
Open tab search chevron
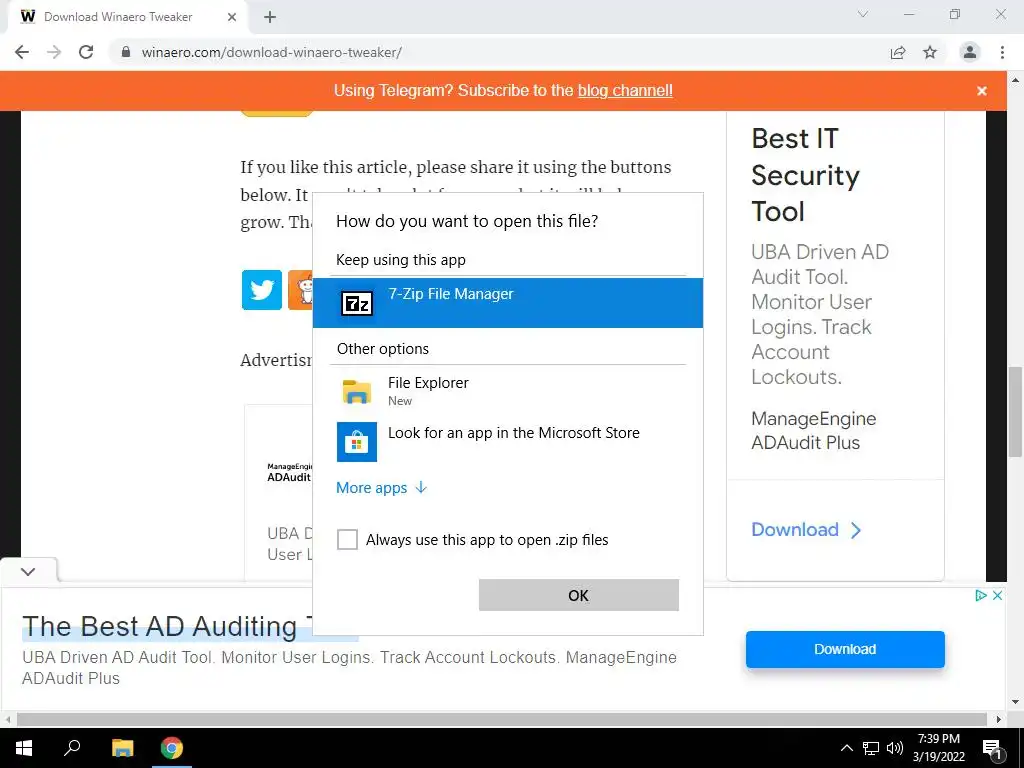pyautogui.click(x=863, y=14)
